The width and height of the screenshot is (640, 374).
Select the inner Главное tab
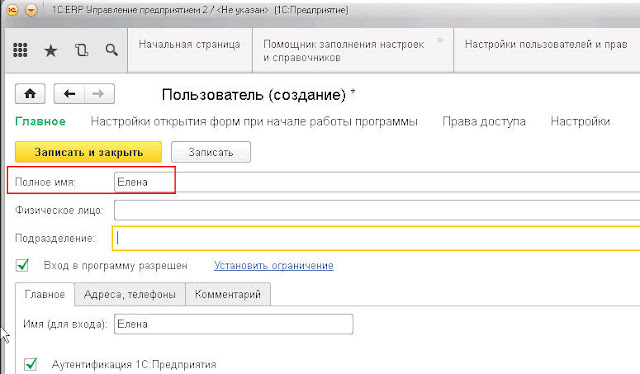[x=45, y=294]
